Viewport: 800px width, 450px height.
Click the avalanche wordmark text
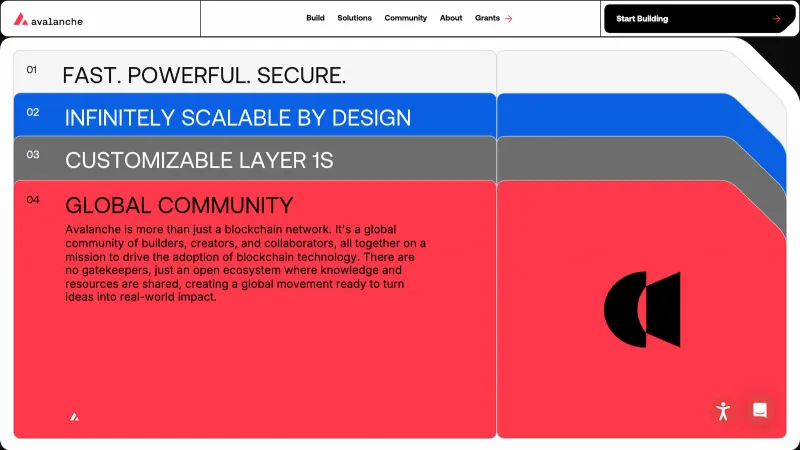57,20
